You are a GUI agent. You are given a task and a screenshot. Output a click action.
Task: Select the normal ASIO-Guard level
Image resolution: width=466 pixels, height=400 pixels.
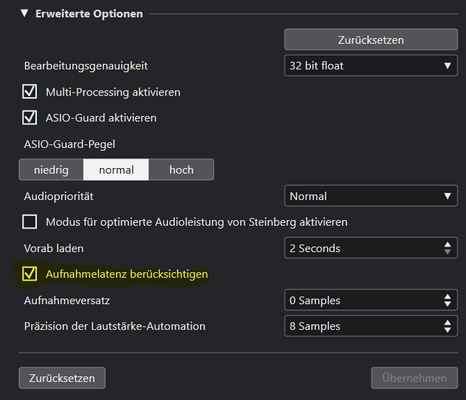click(x=116, y=170)
